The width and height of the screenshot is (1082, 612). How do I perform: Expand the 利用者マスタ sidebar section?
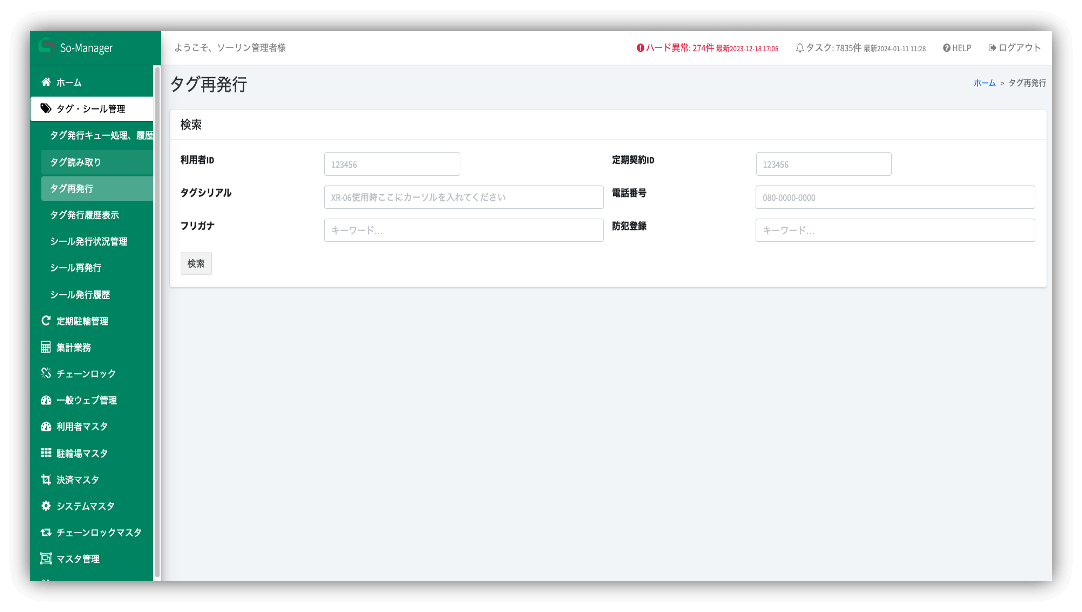click(x=82, y=427)
